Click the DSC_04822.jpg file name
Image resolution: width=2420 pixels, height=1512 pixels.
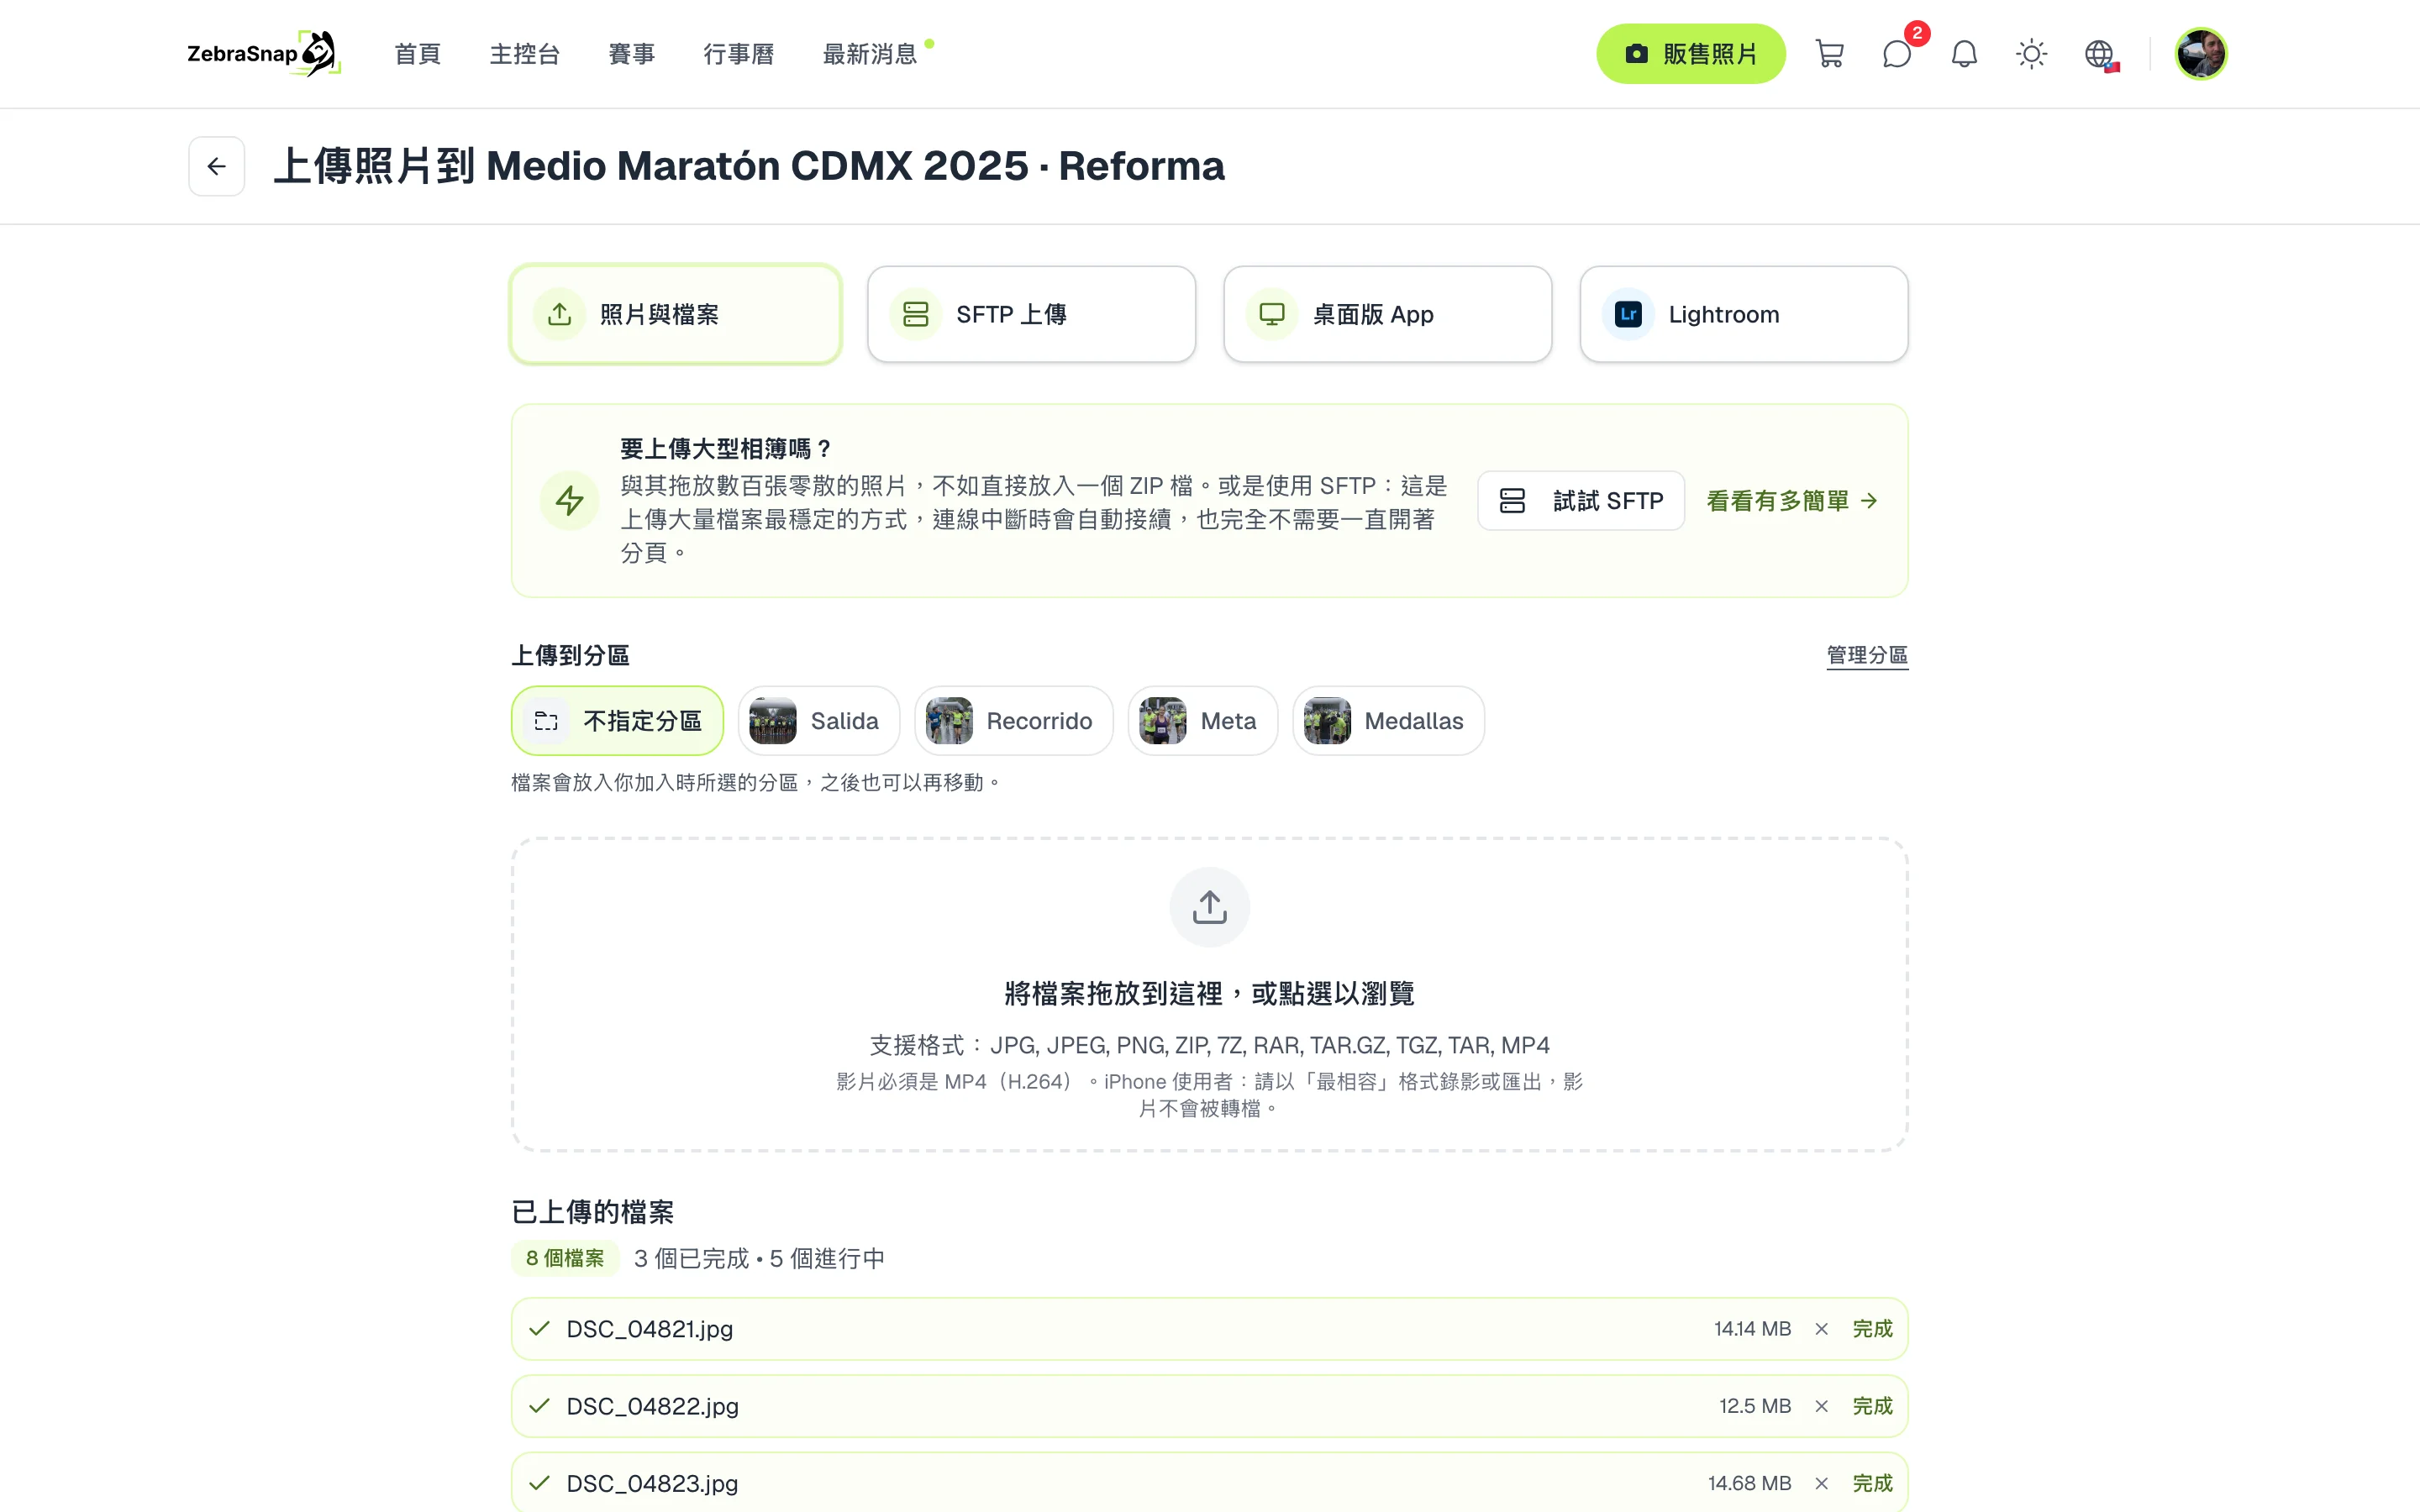pyautogui.click(x=652, y=1406)
